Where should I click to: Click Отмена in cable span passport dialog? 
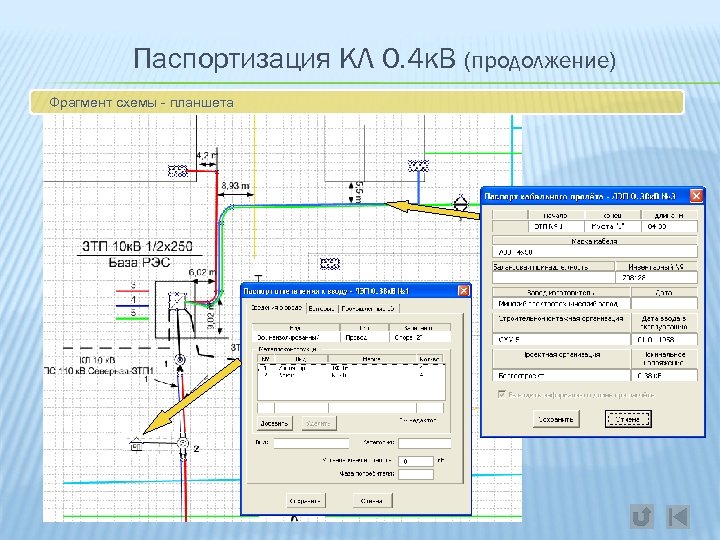[628, 419]
